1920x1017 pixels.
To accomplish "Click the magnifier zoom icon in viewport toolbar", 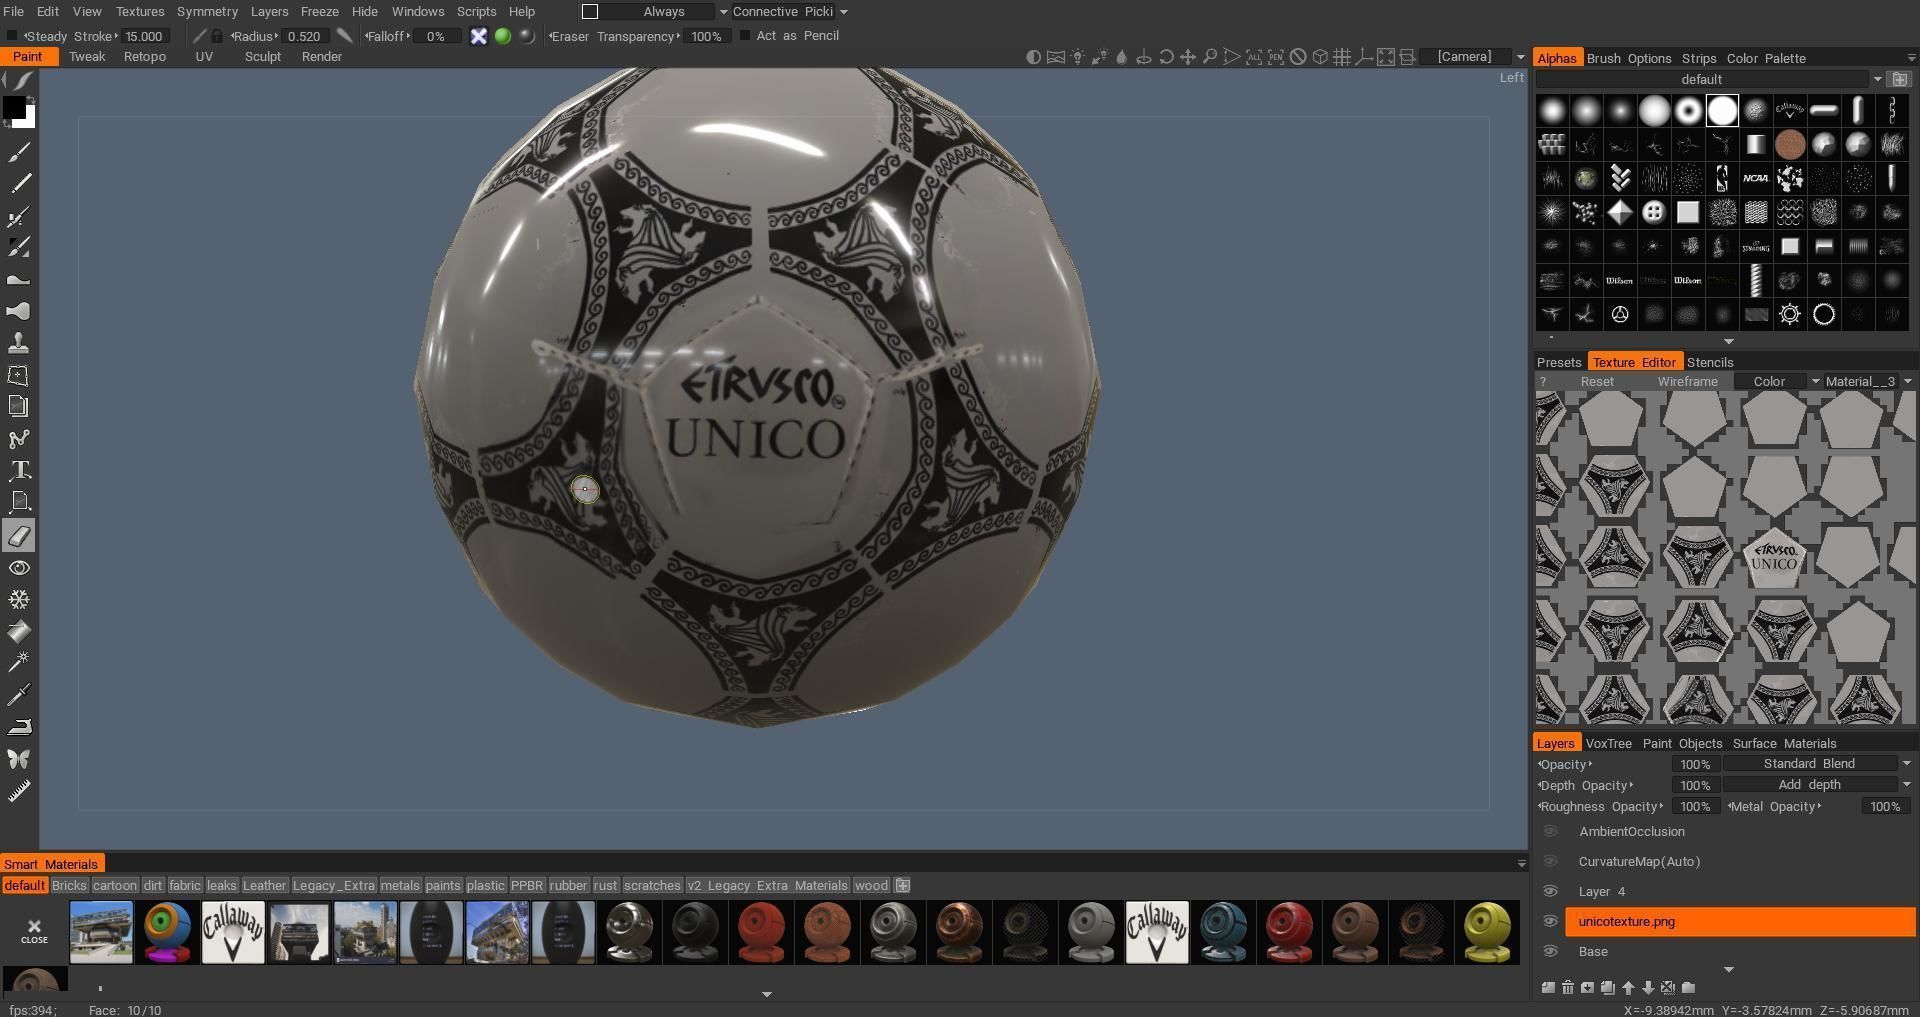I will click(x=1210, y=57).
